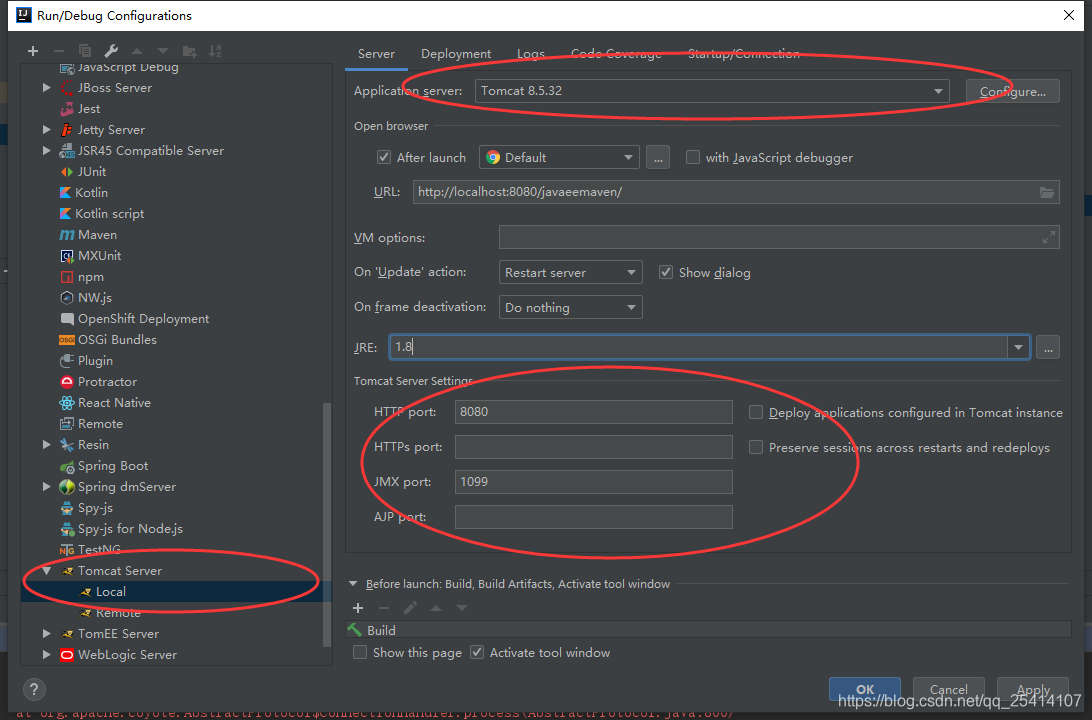Create new folder icon in toolbar
The image size is (1092, 720).
[x=189, y=51]
